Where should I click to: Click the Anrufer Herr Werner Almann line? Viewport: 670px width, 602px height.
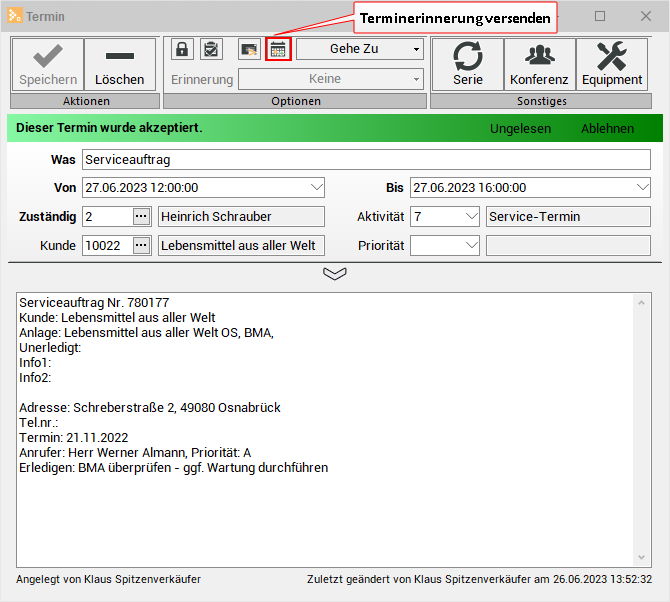click(x=135, y=452)
